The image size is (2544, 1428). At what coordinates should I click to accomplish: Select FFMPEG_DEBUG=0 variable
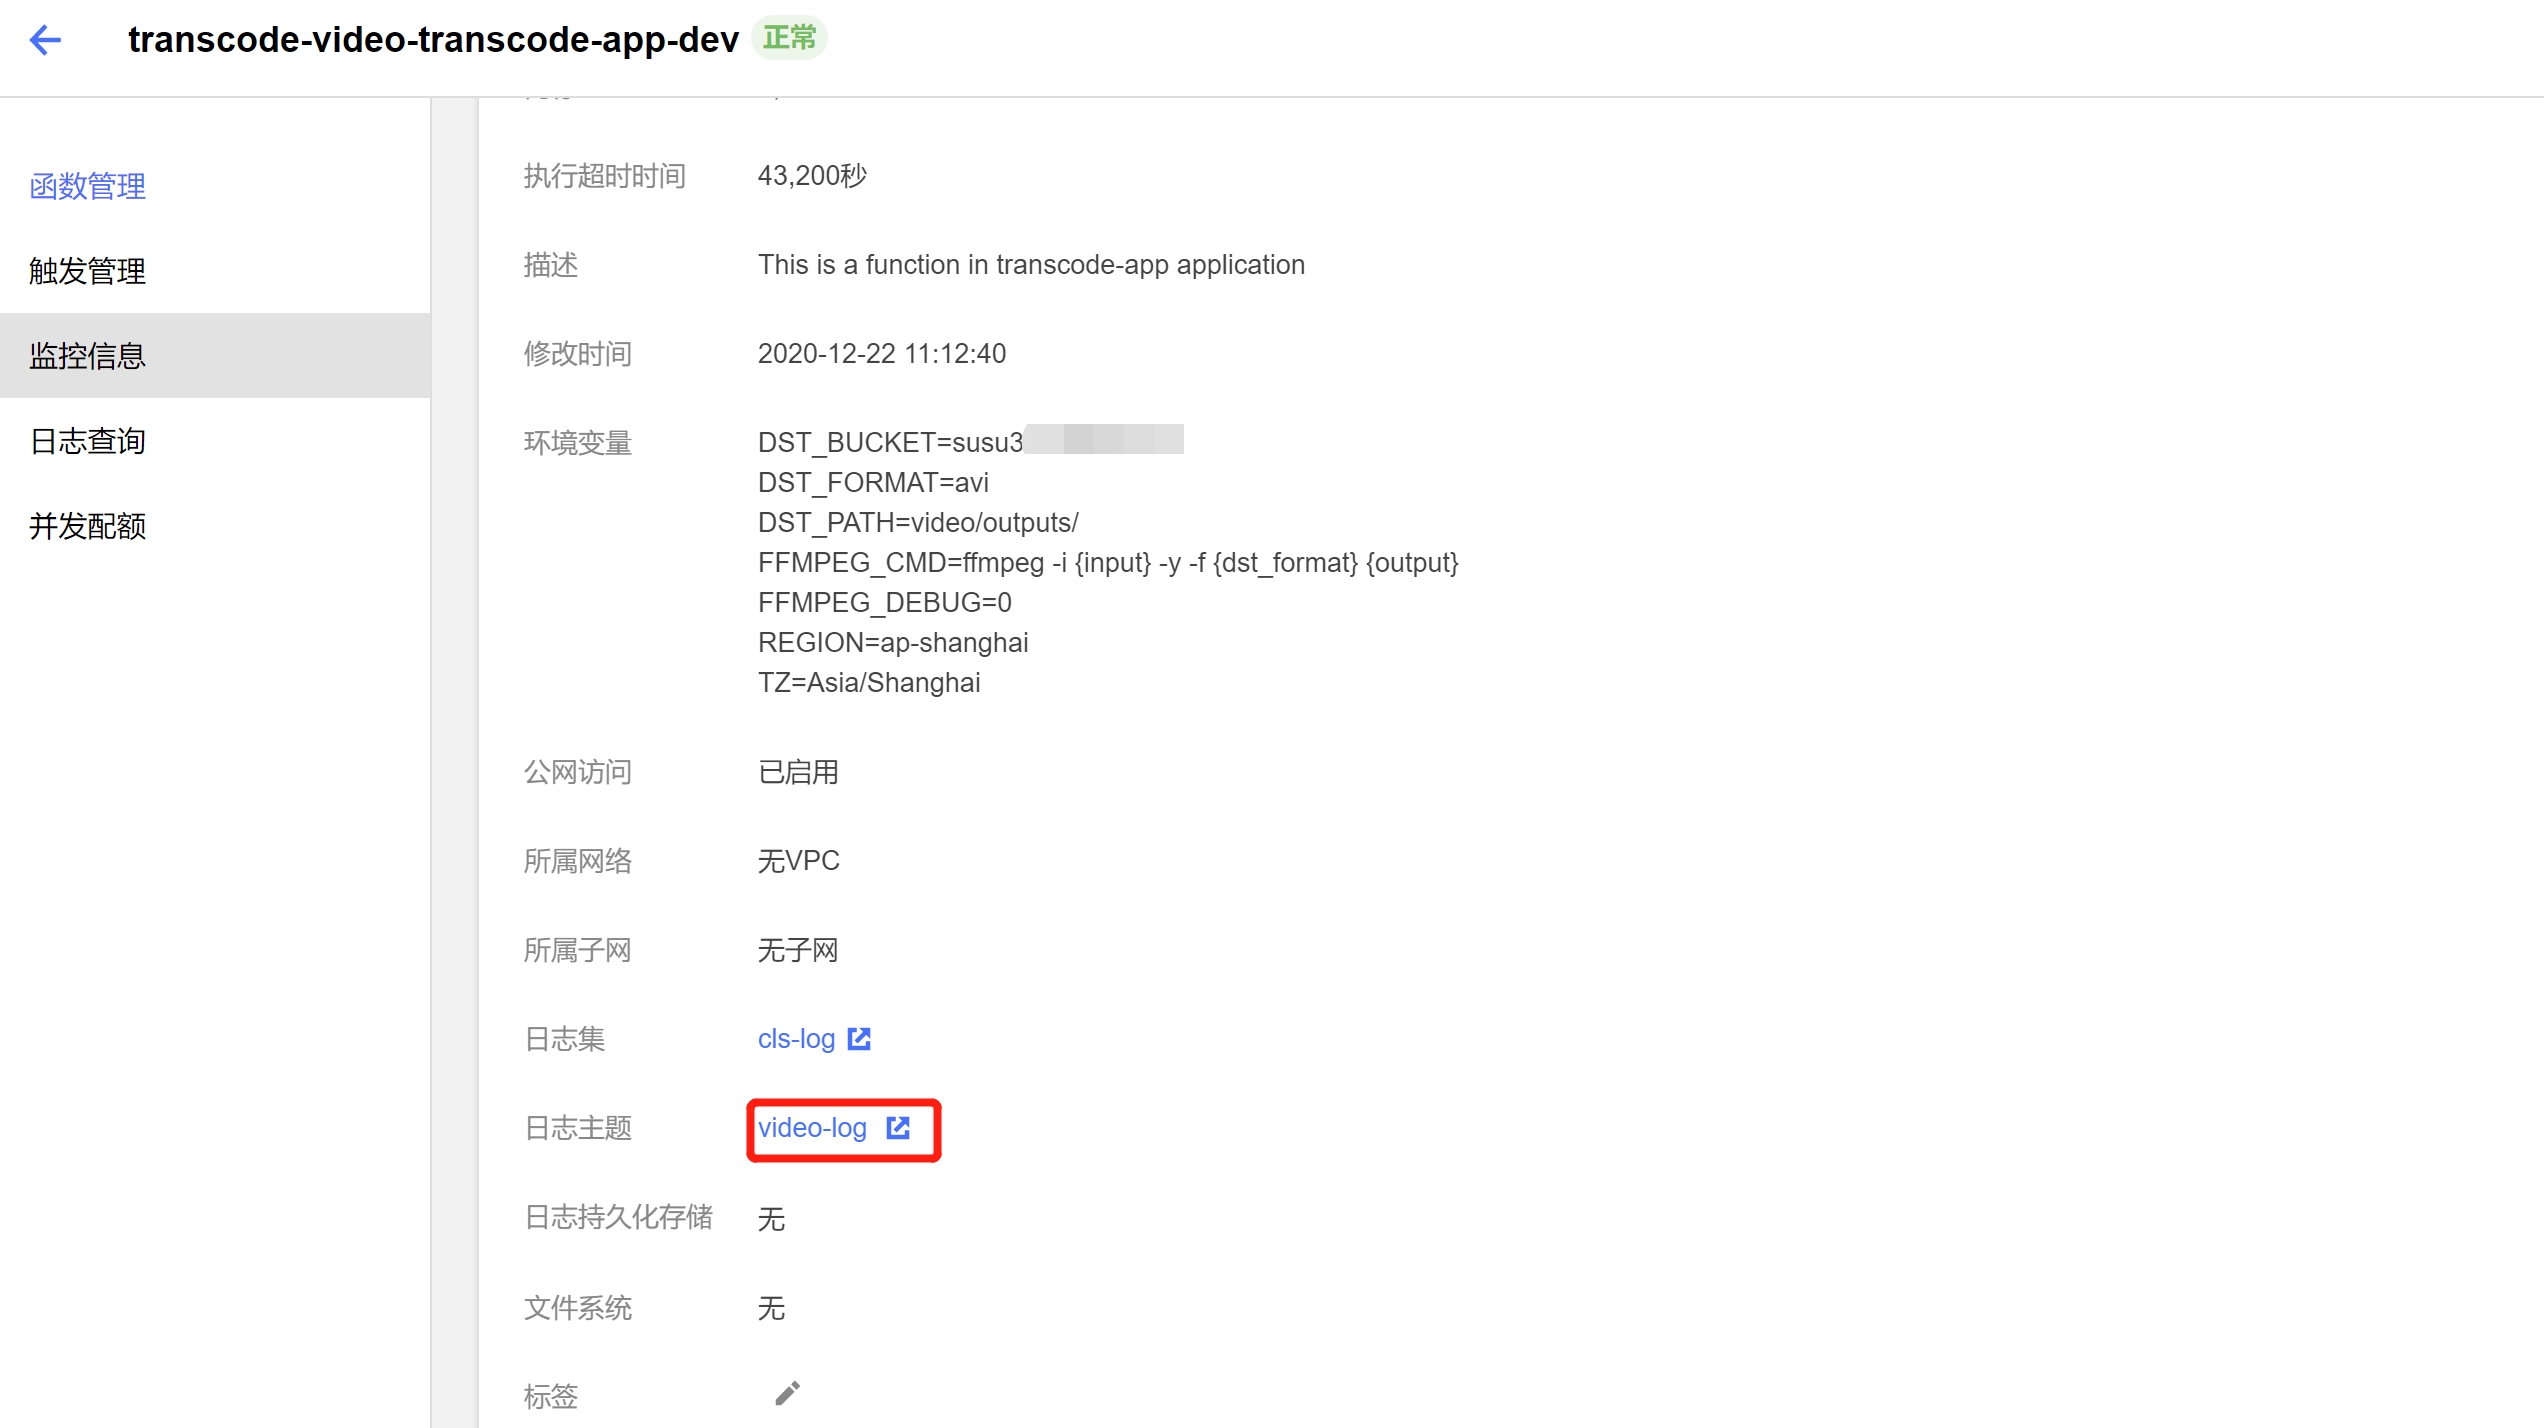click(885, 602)
